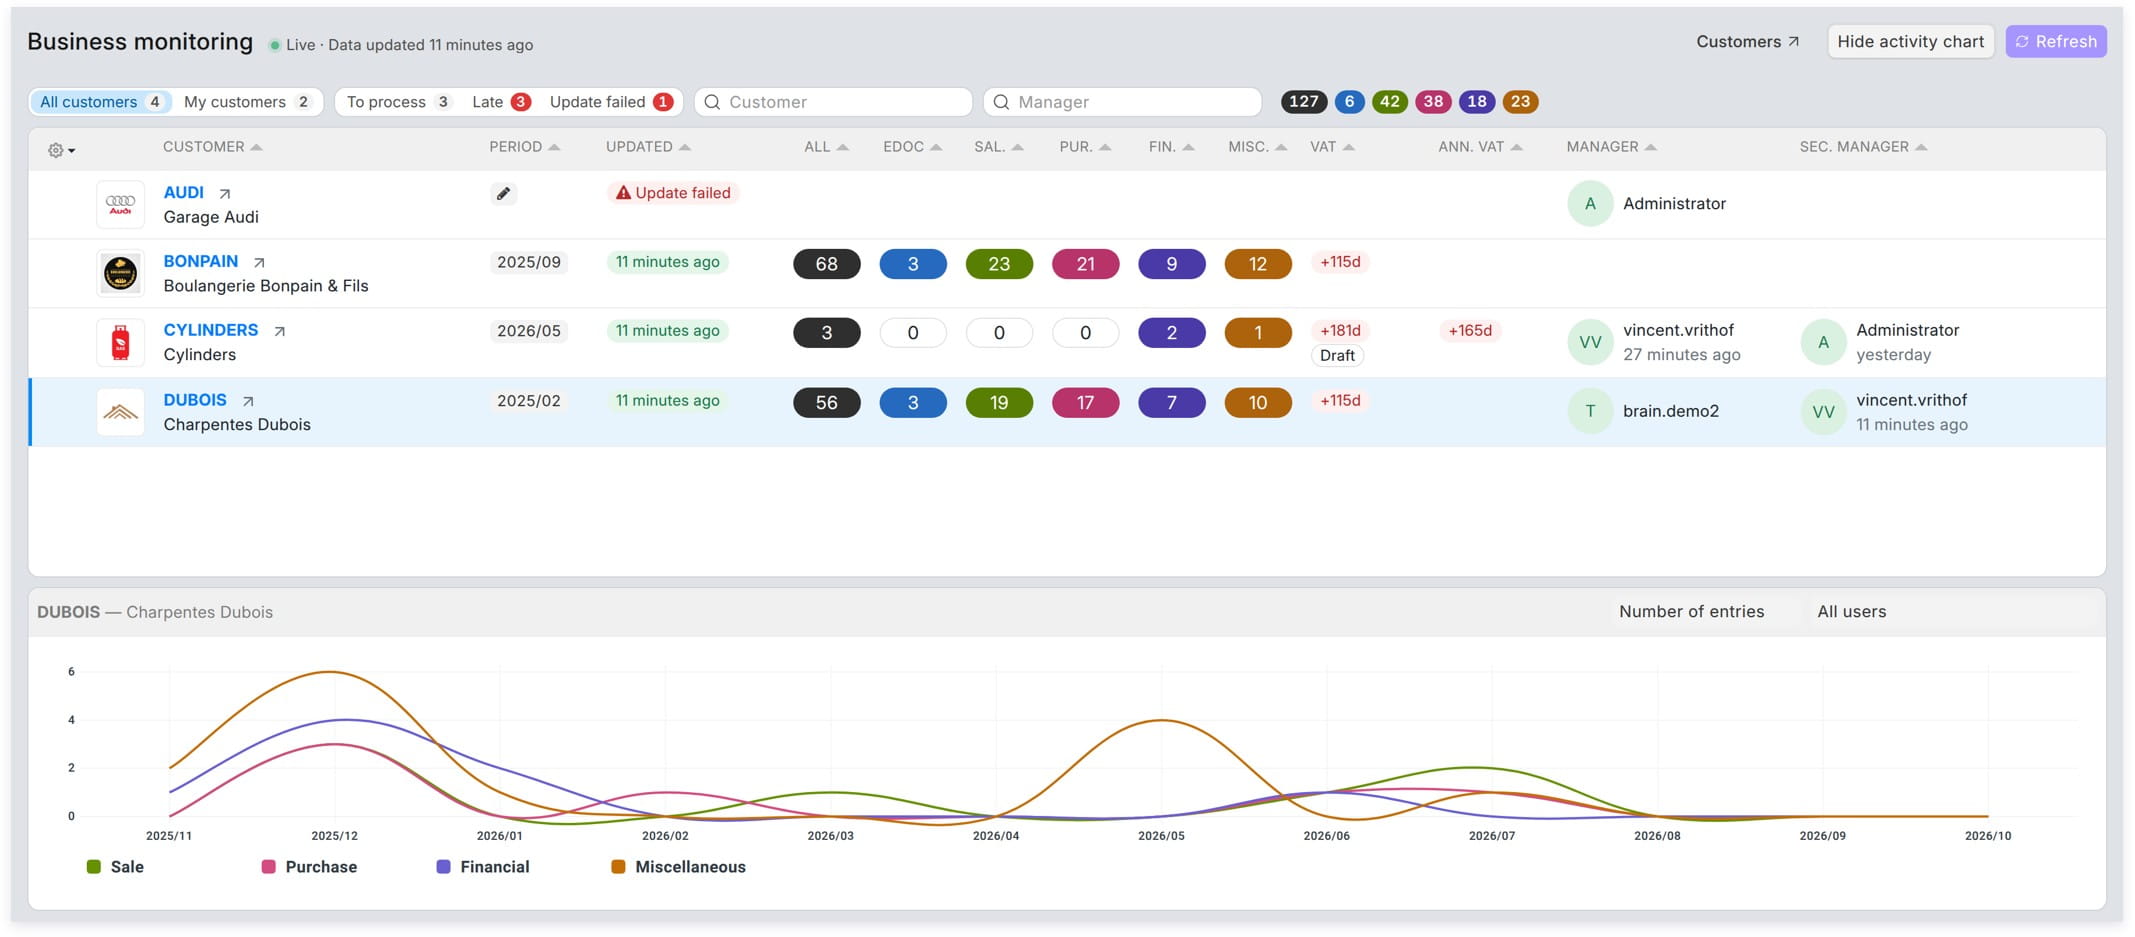
Task: Click the Customer search field
Action: [833, 102]
